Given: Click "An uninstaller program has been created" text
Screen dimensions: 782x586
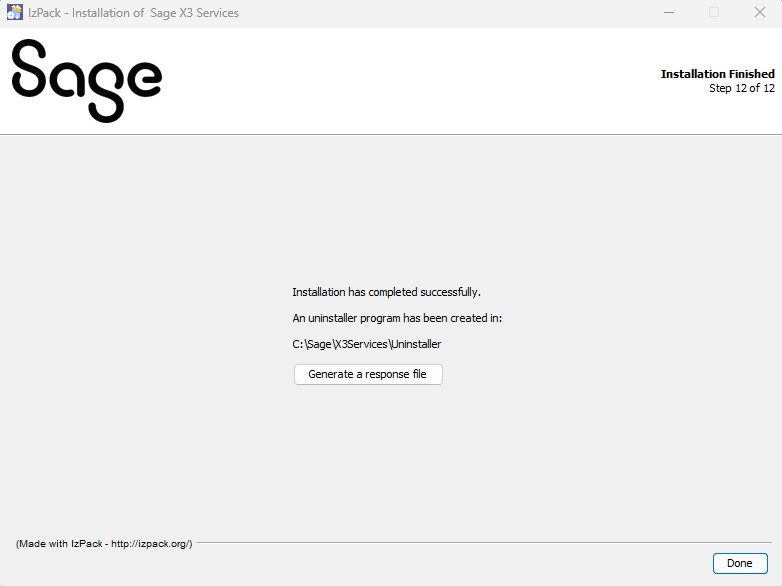Looking at the screenshot, I should (396, 318).
